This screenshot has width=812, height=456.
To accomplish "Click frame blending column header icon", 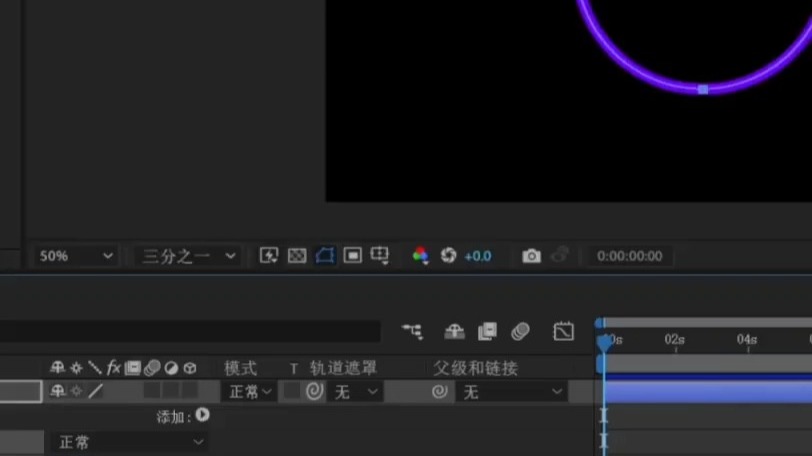I will click(132, 367).
